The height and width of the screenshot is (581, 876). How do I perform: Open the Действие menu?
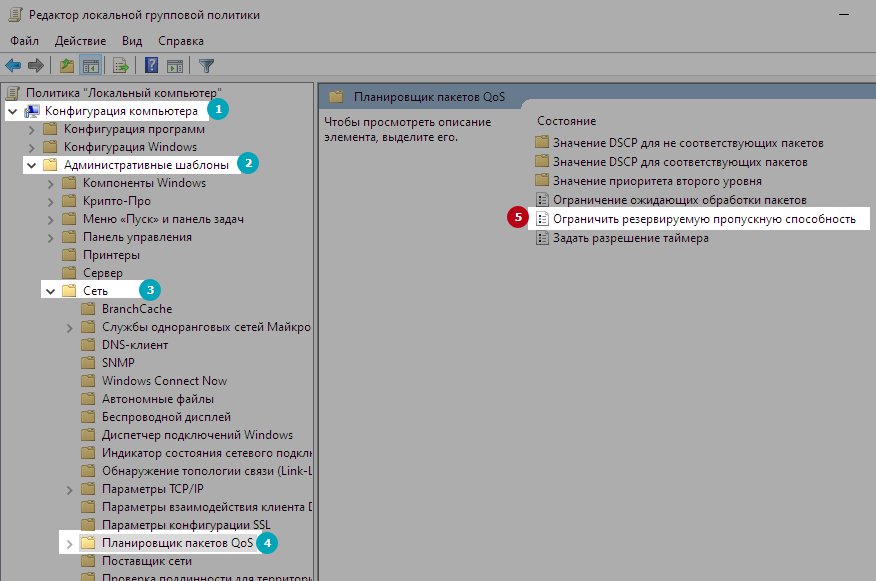click(x=80, y=41)
